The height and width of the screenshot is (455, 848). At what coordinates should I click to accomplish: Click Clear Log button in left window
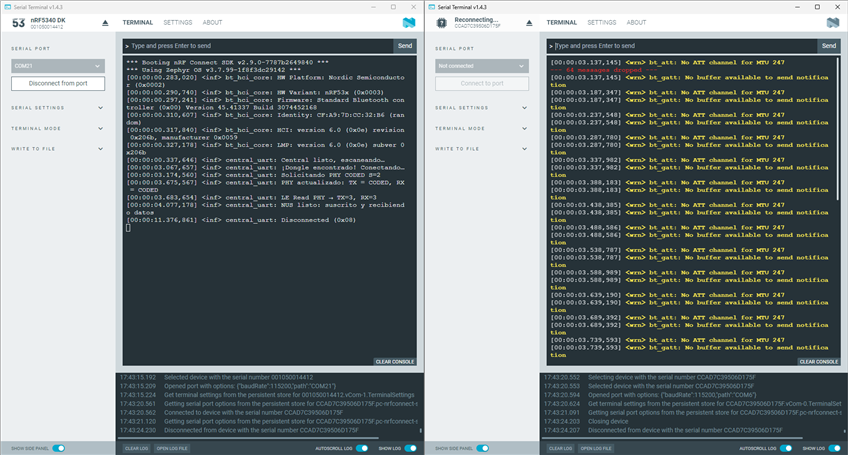click(136, 449)
